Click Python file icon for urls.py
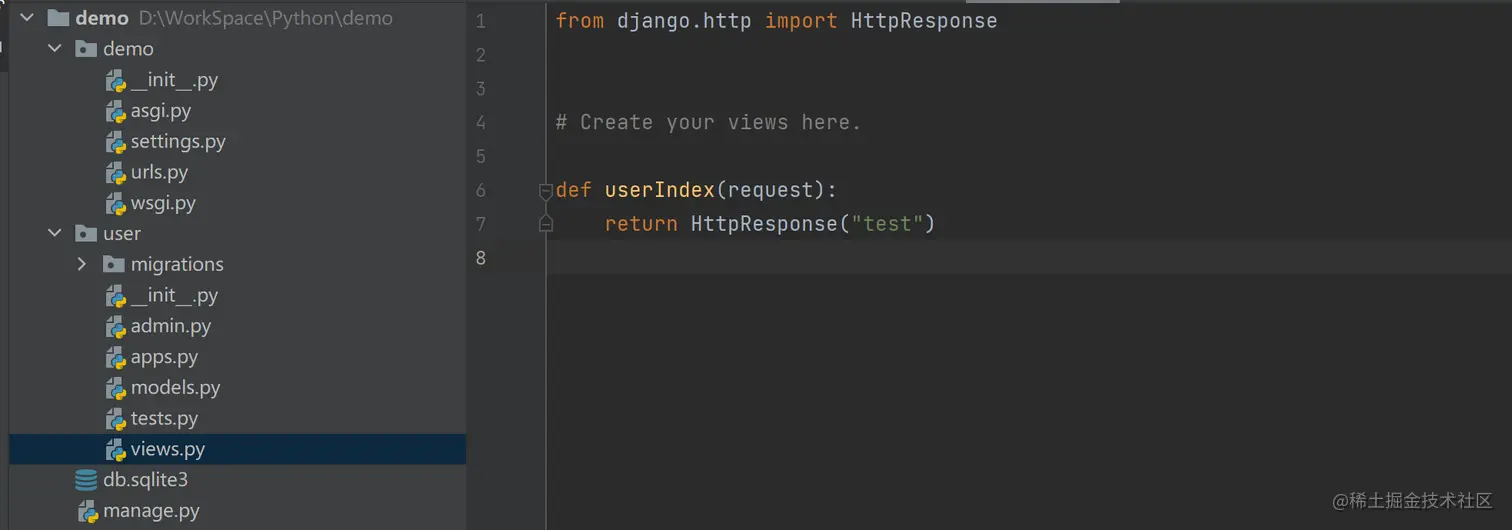This screenshot has height=530, width=1512. 115,173
